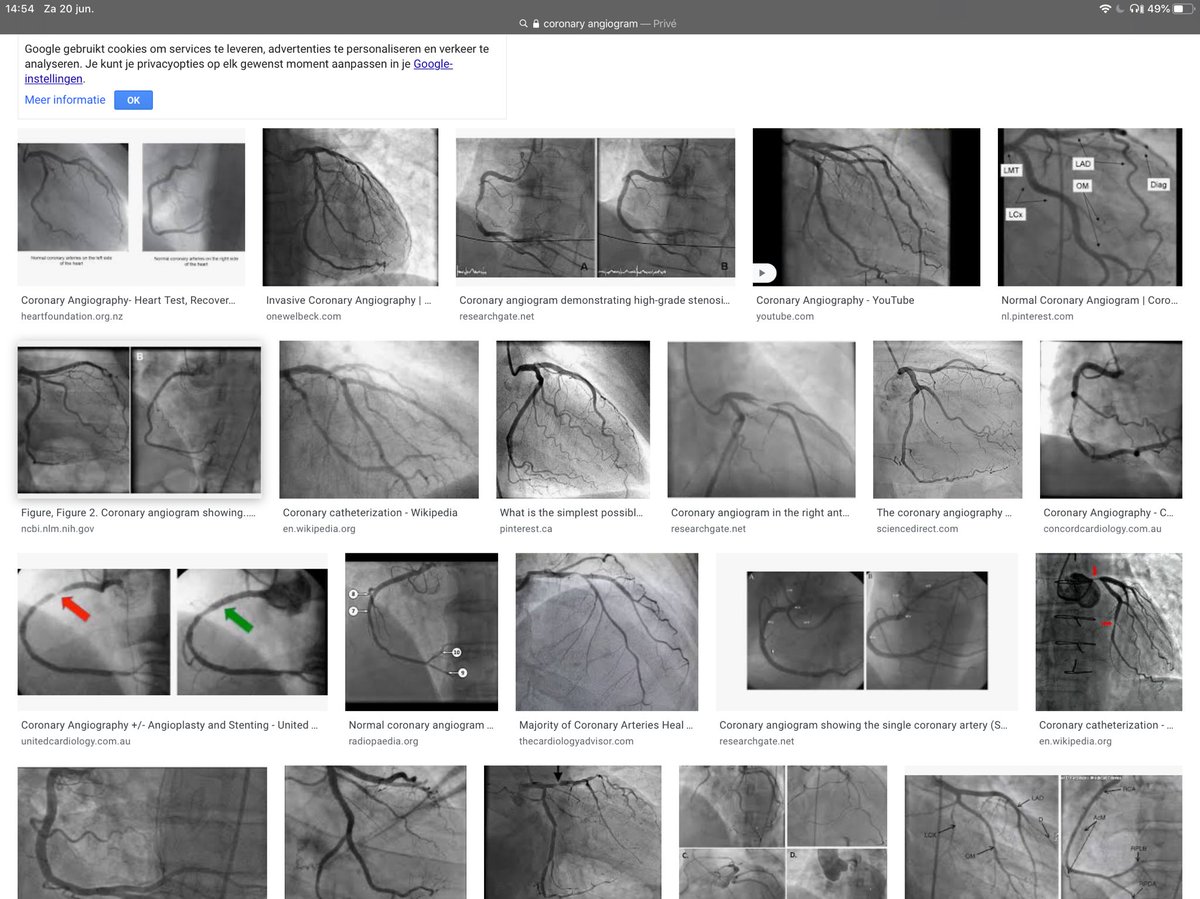The image size is (1200, 899).
Task: Open heartfoundation.org.nz angiography thumbnail
Action: (x=131, y=207)
